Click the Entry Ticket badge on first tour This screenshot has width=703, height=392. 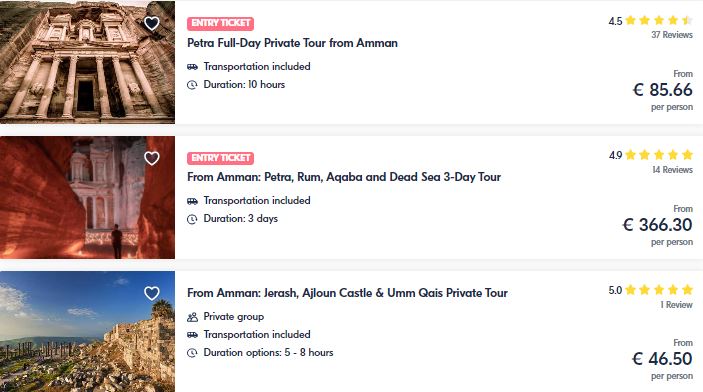click(221, 23)
